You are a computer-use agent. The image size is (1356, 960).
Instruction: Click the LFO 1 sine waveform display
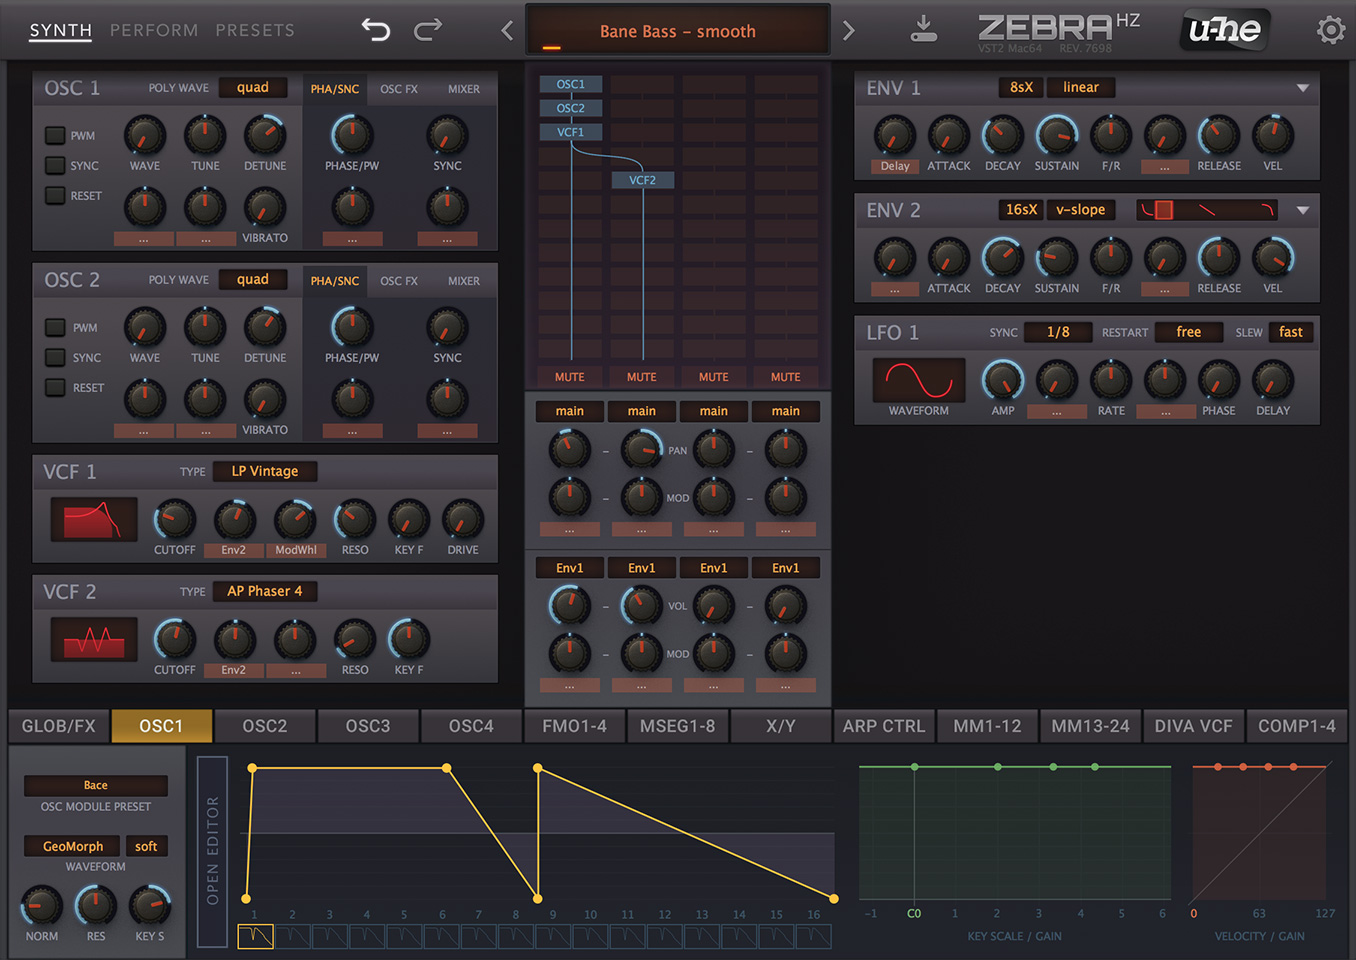pos(919,380)
